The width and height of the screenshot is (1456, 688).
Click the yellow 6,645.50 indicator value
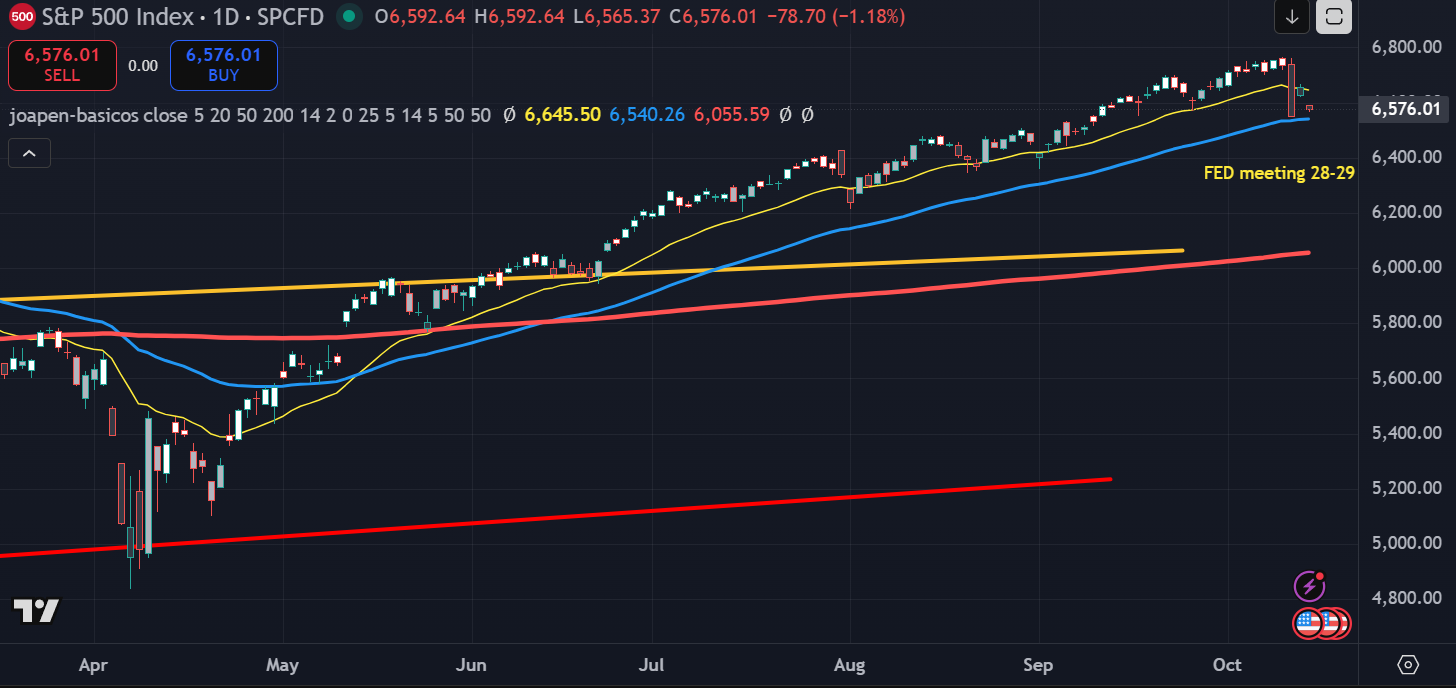coord(562,115)
